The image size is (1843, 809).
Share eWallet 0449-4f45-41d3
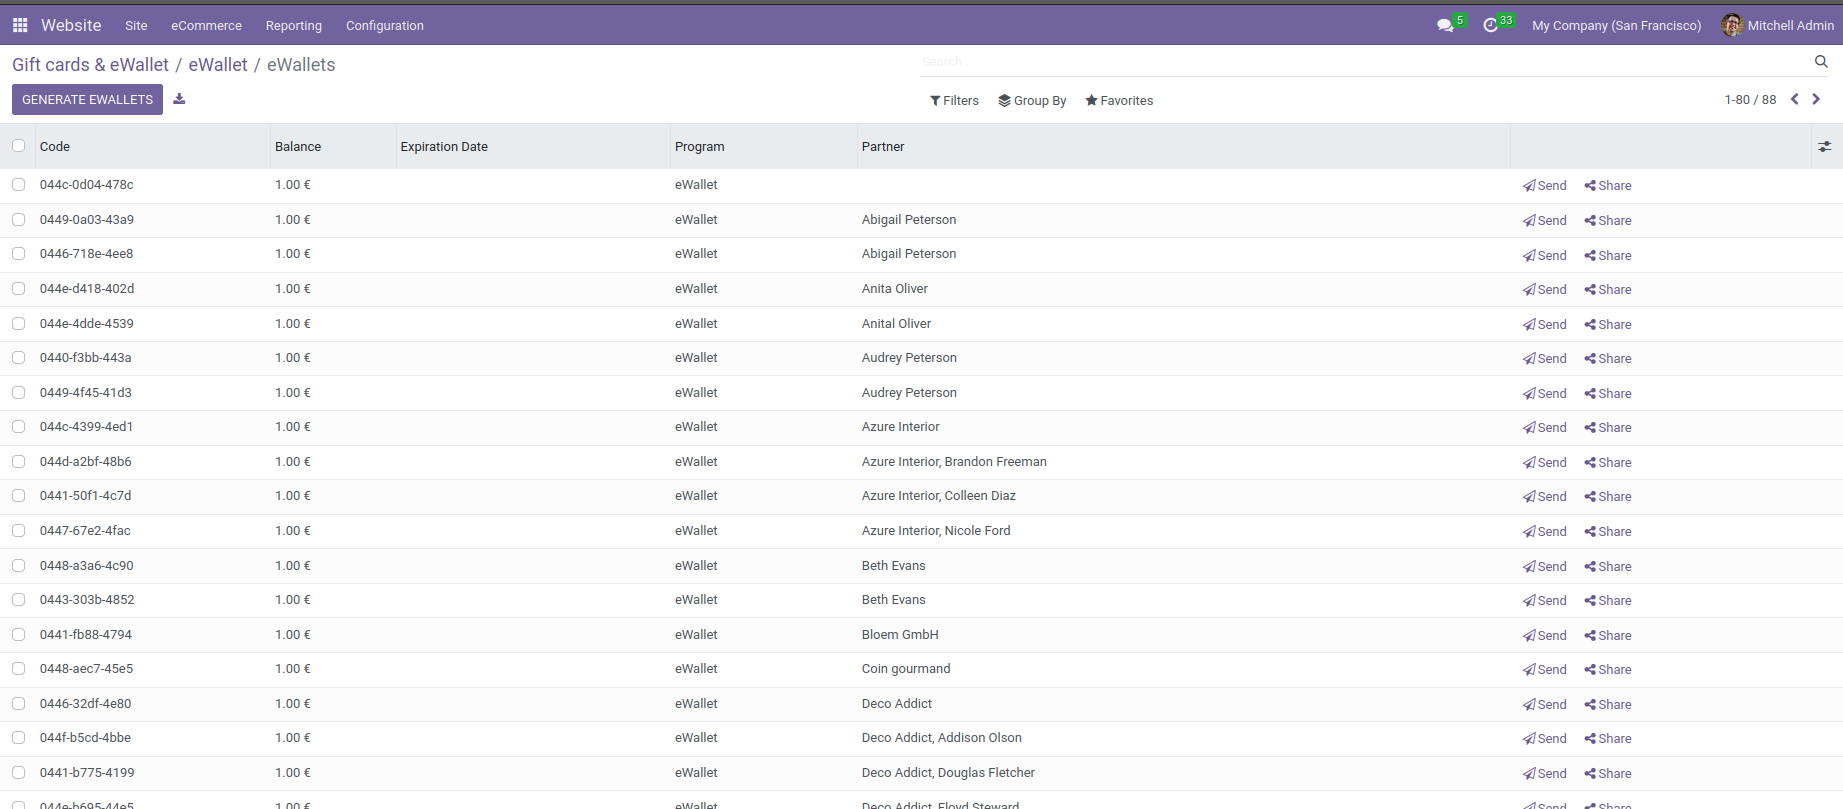point(1608,394)
